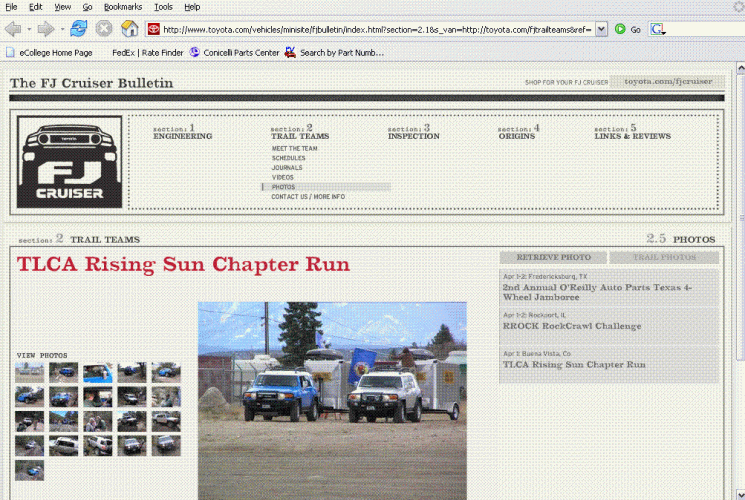
Task: Open the Back button history dropdown arrow
Action: point(29,29)
